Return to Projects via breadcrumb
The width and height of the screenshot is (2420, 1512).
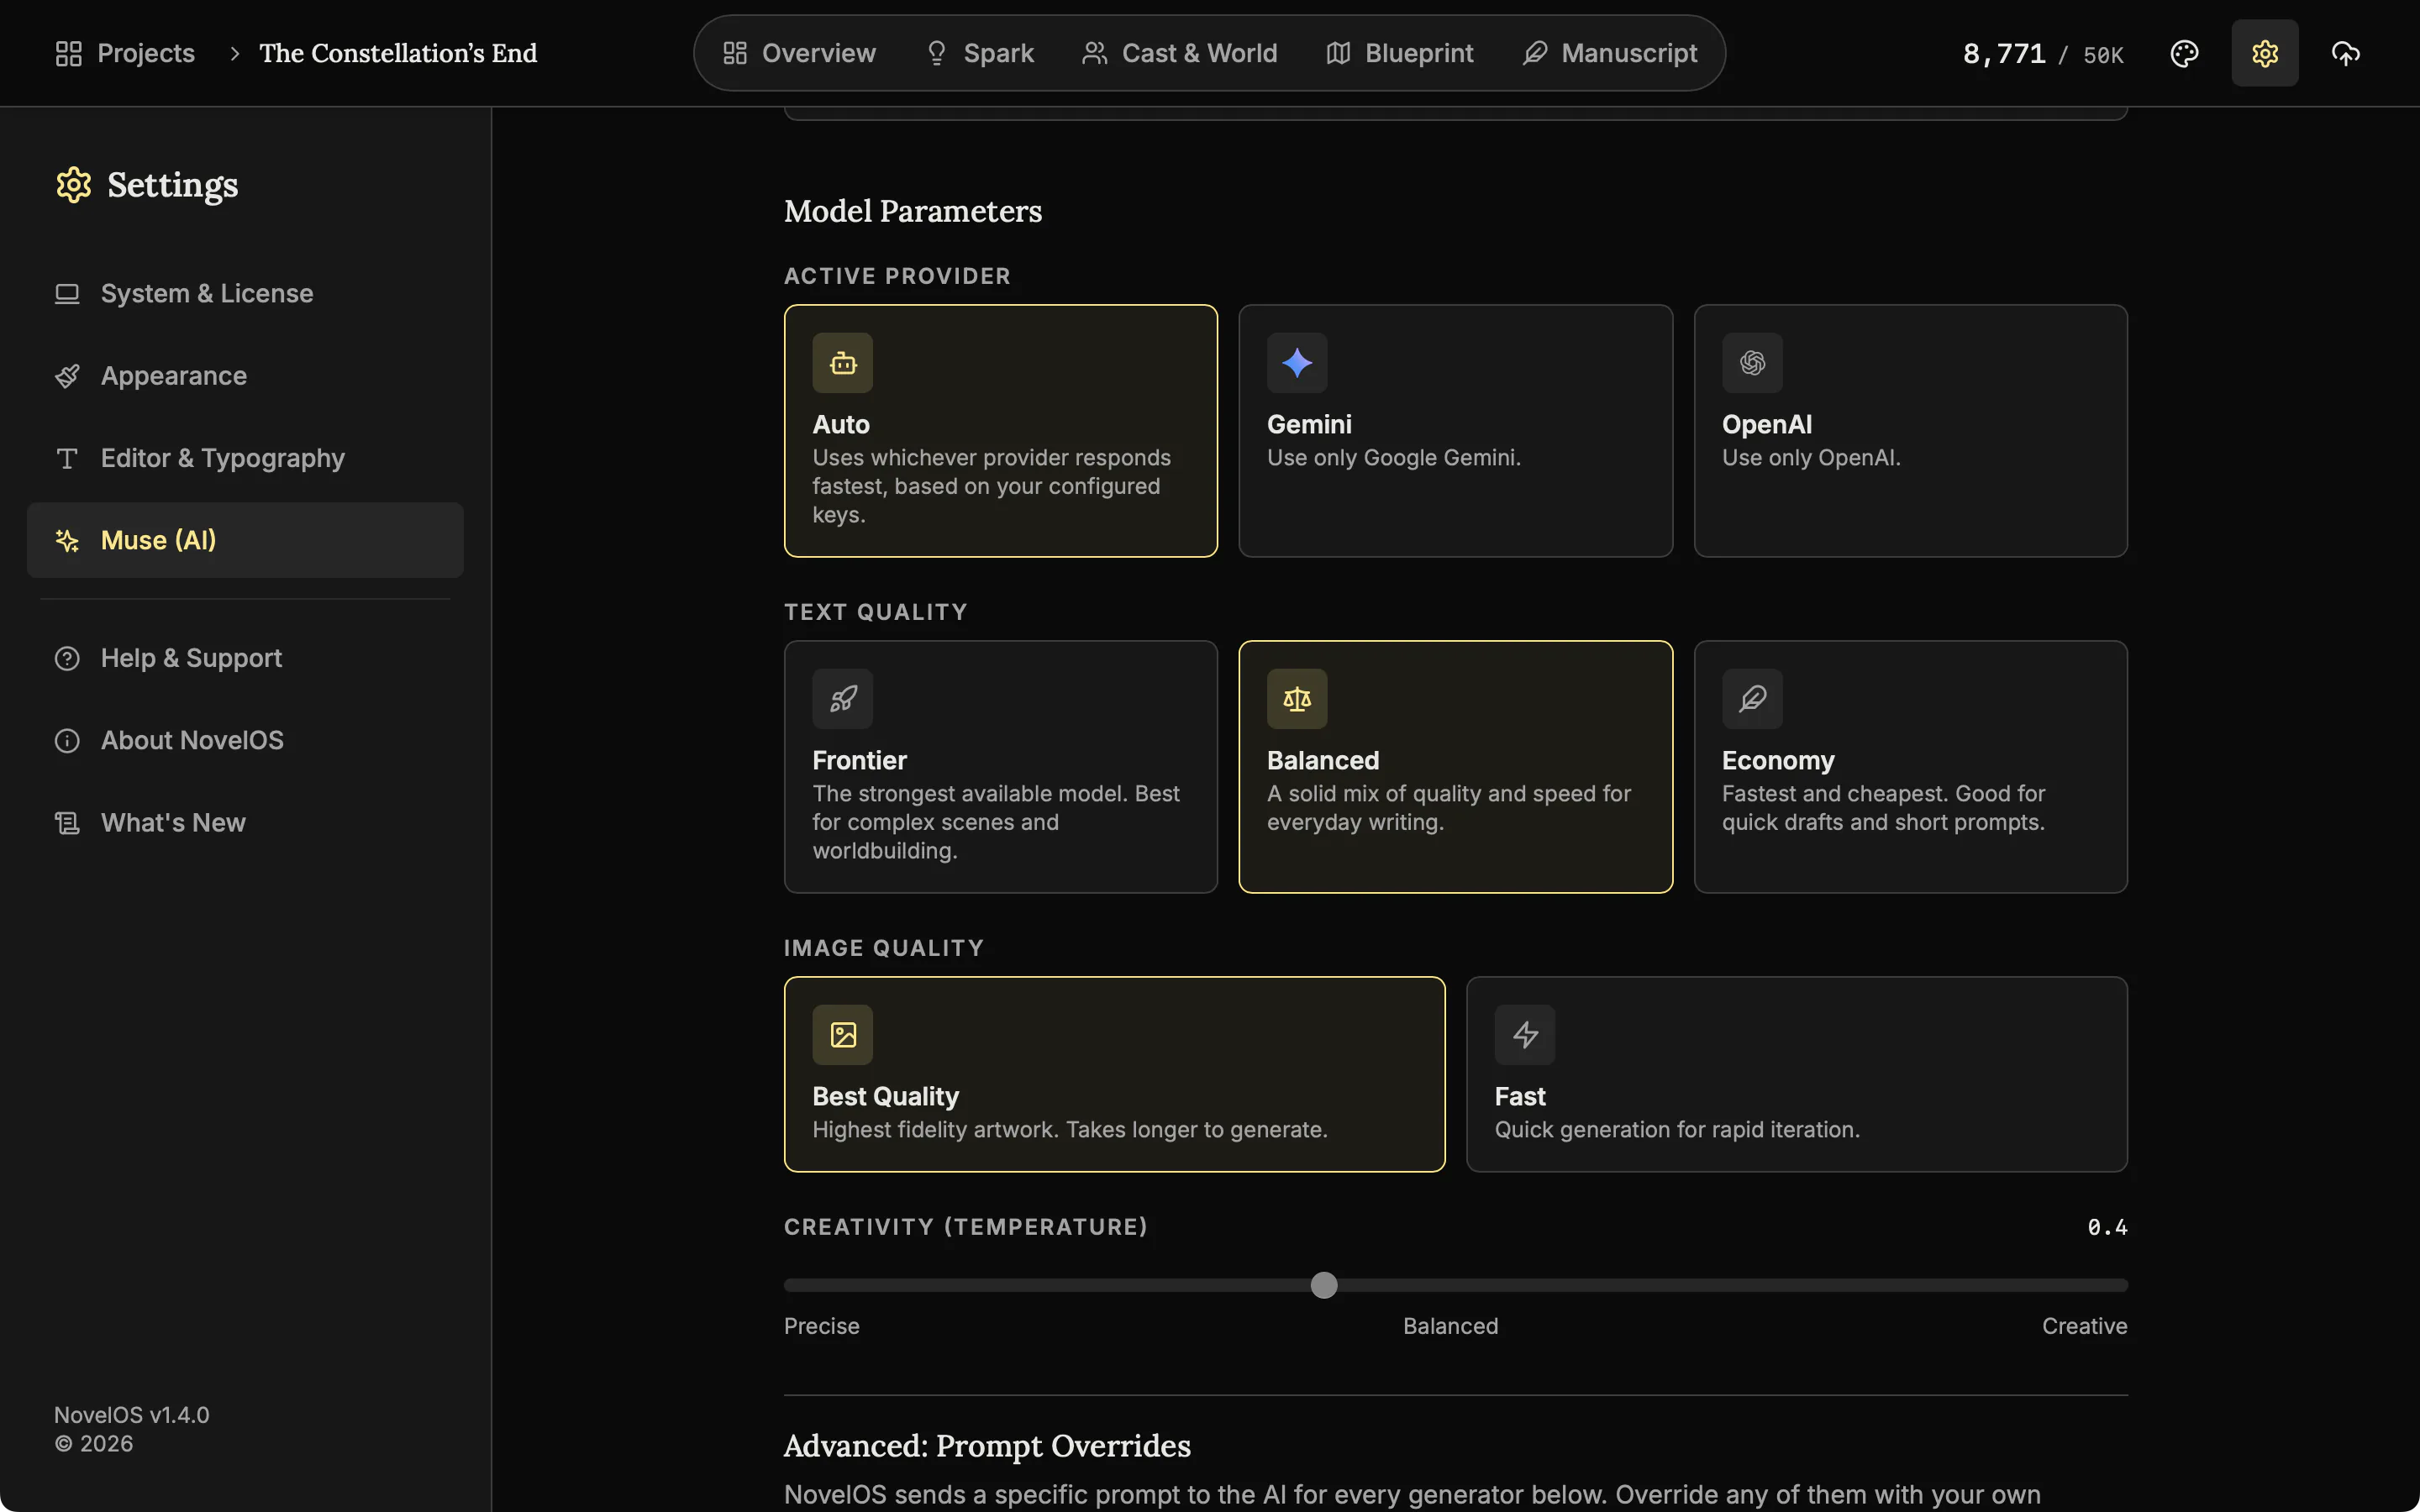(x=125, y=53)
